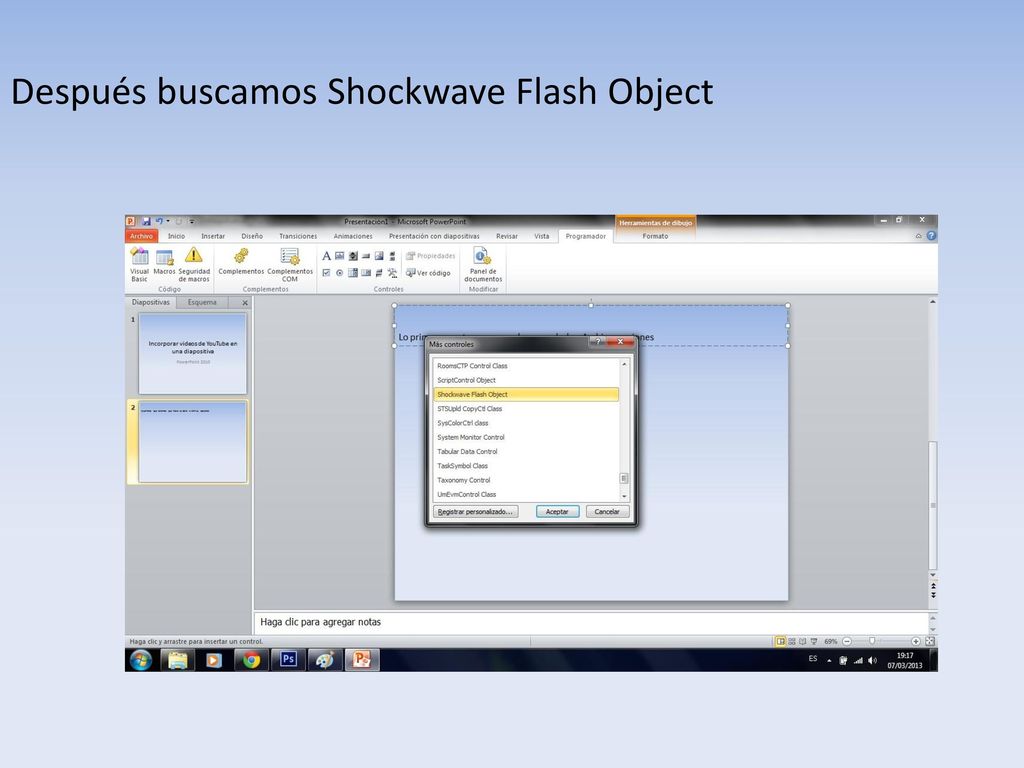The height and width of the screenshot is (768, 1024).
Task: Select the Image control icon
Action: click(379, 256)
